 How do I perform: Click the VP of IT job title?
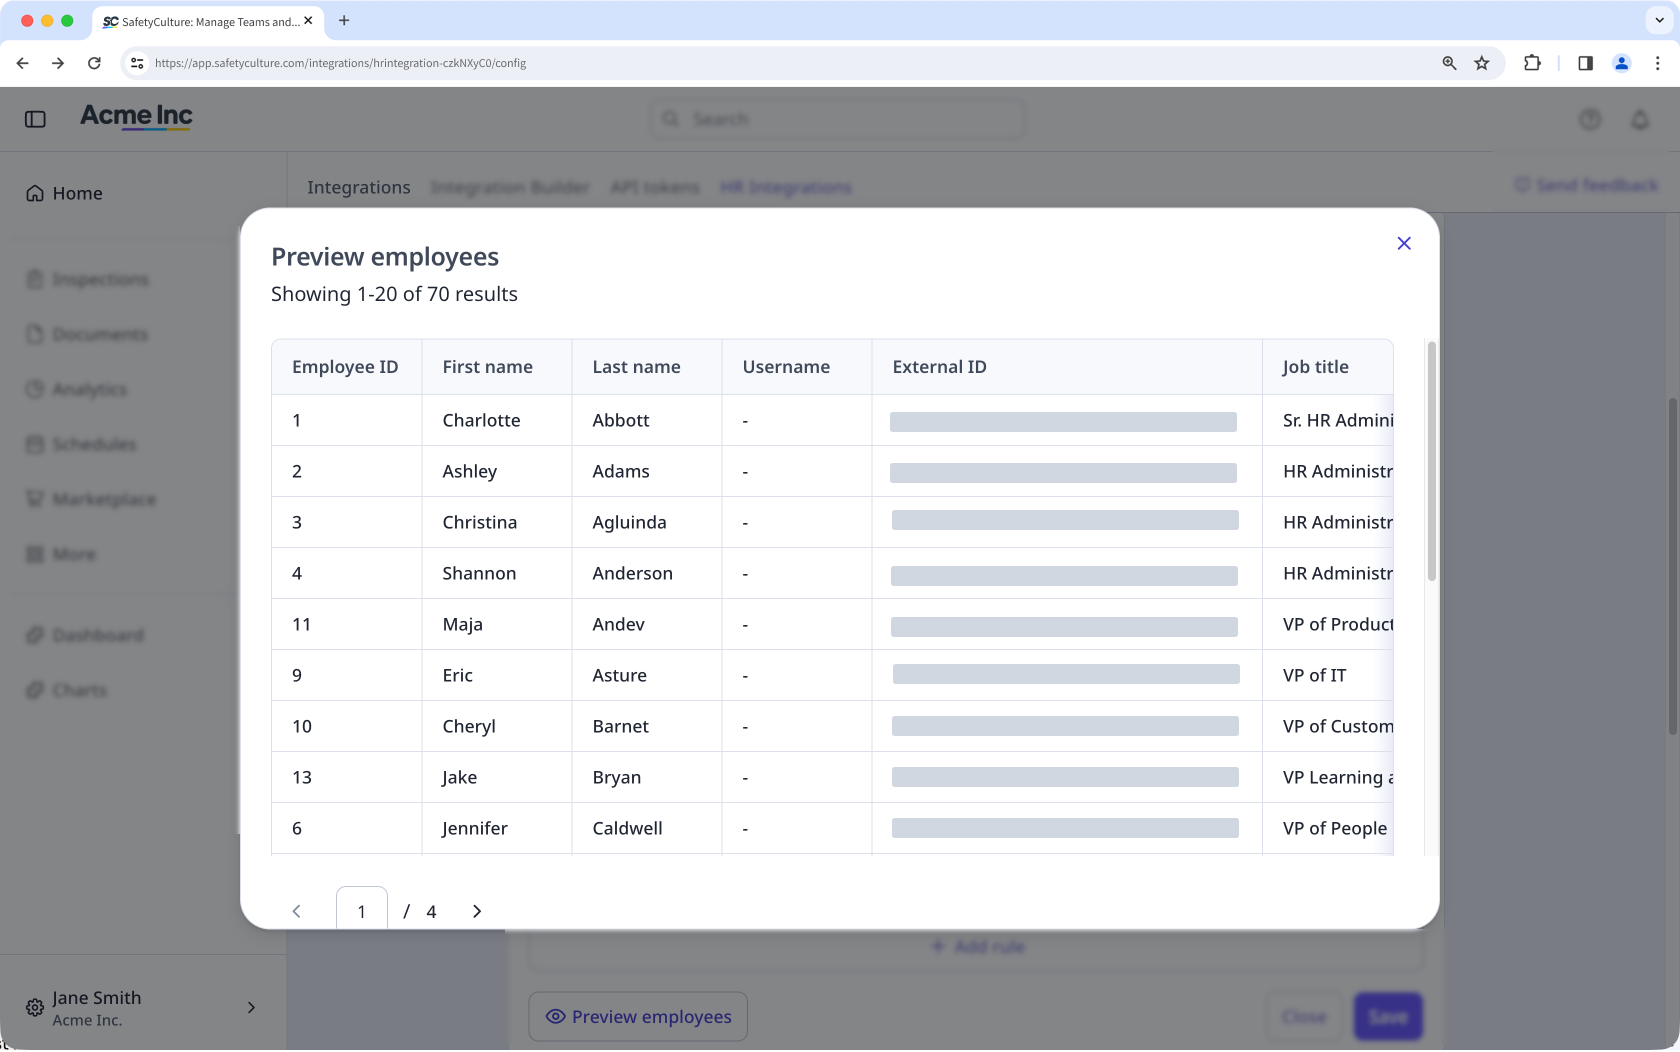click(1314, 675)
